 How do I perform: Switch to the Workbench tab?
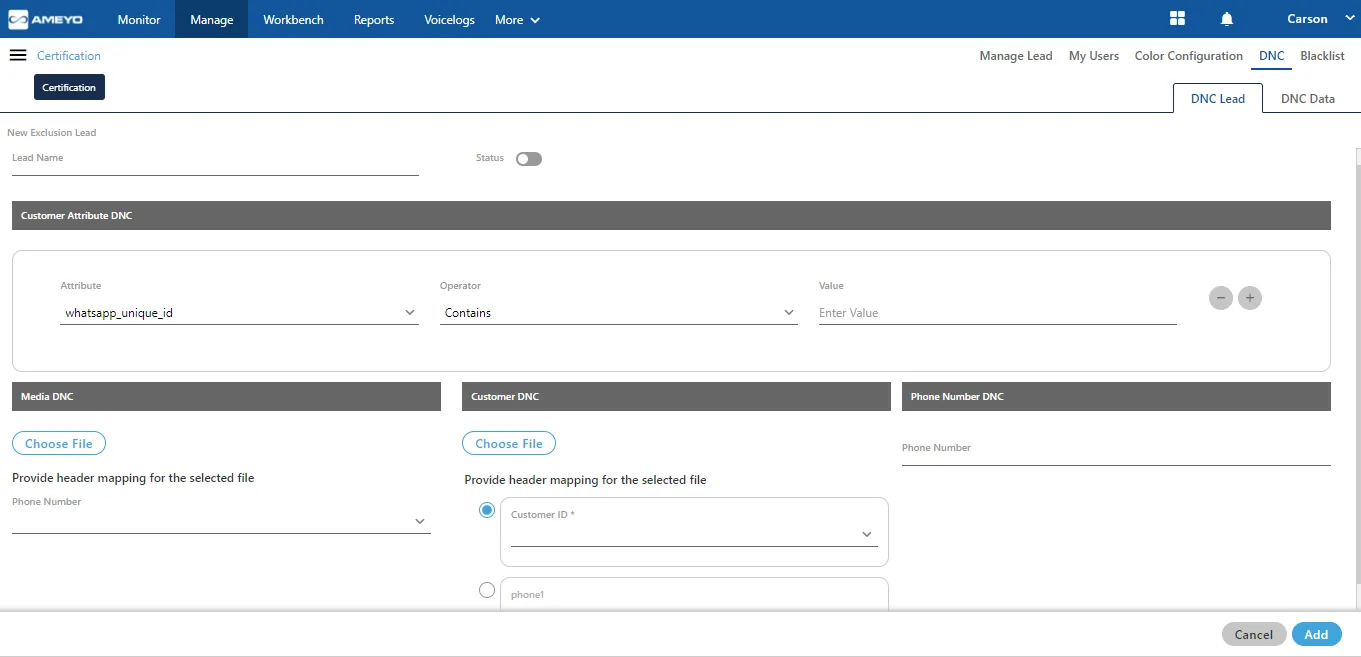293,19
